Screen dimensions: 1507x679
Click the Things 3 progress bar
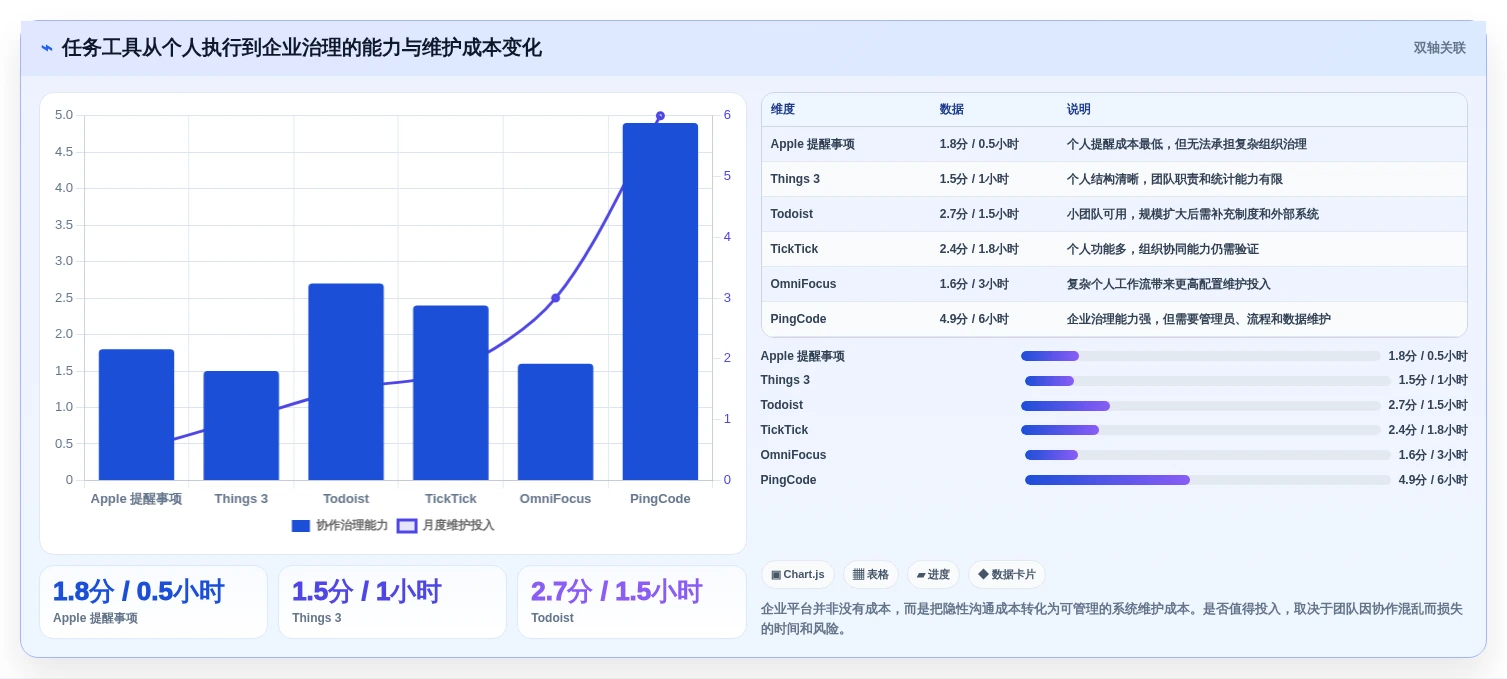point(1208,381)
